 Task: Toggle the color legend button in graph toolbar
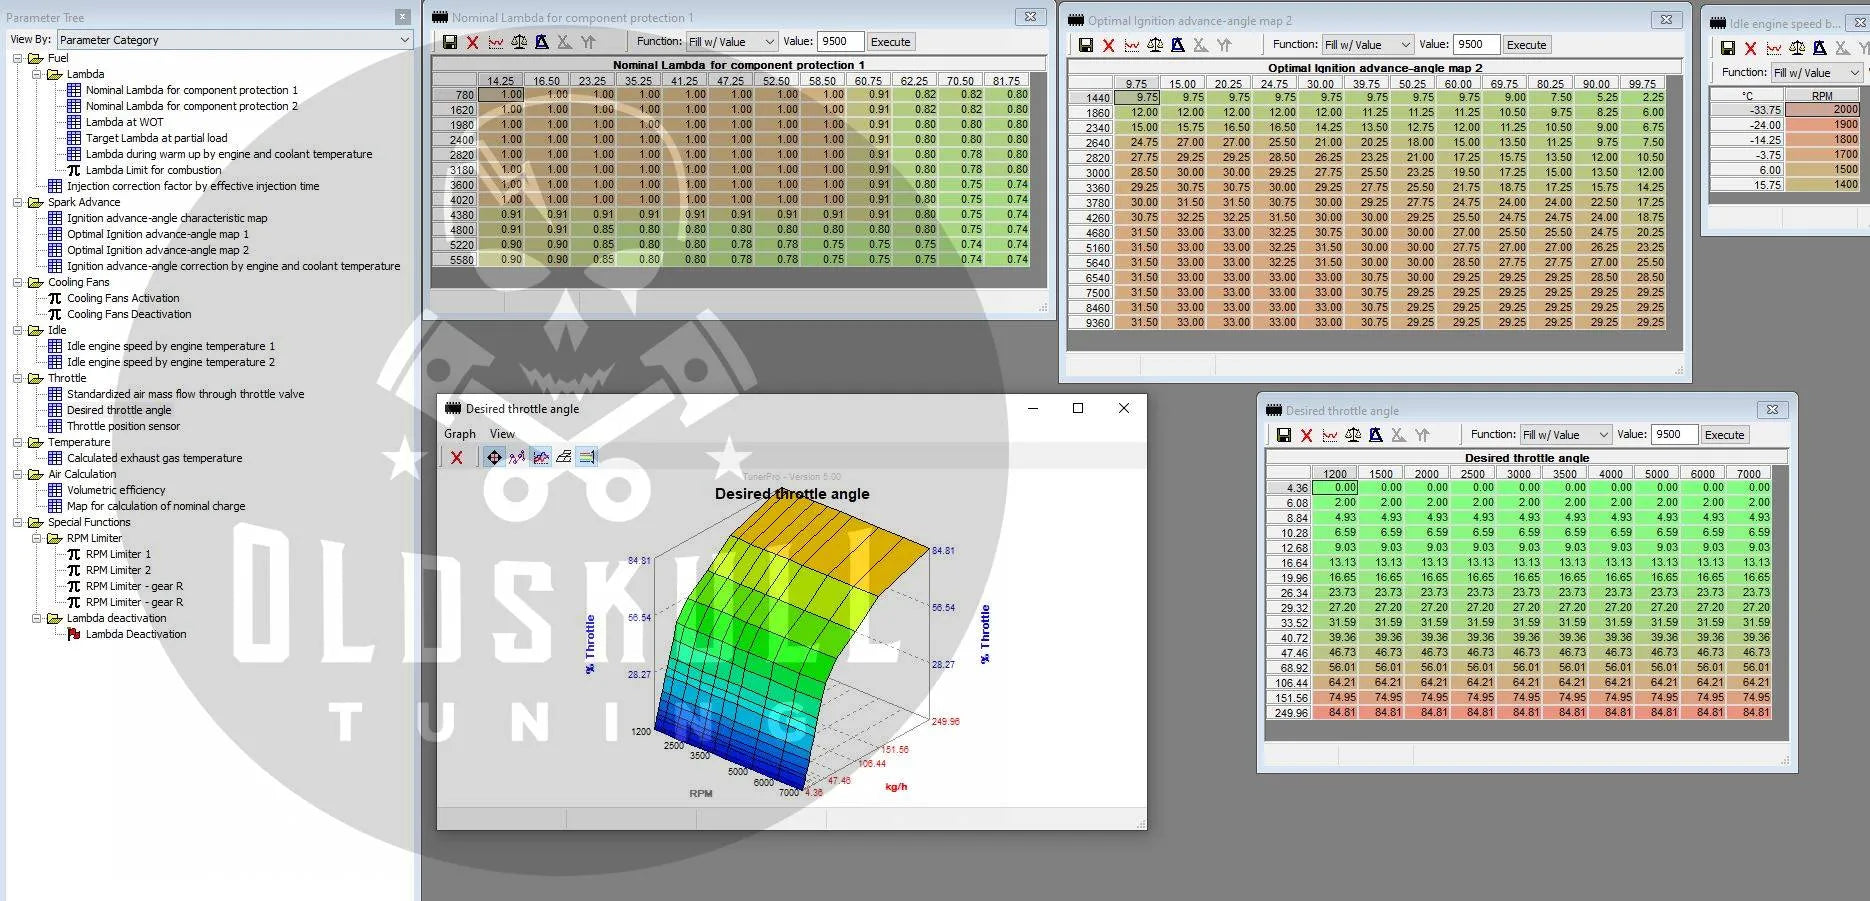(x=587, y=457)
